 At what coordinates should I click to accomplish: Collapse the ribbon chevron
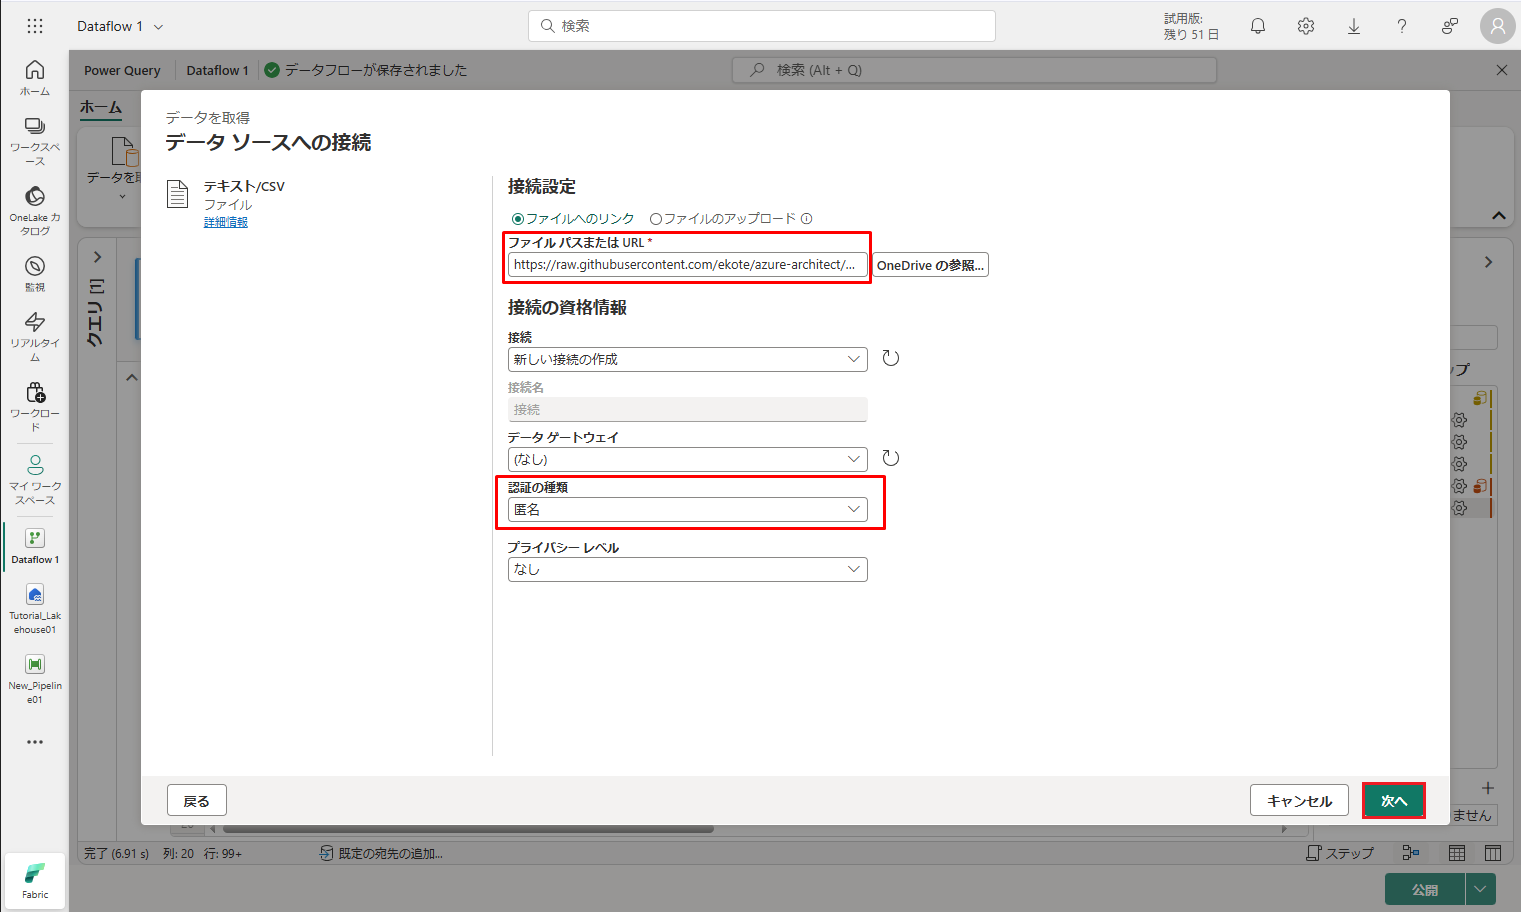(1498, 215)
